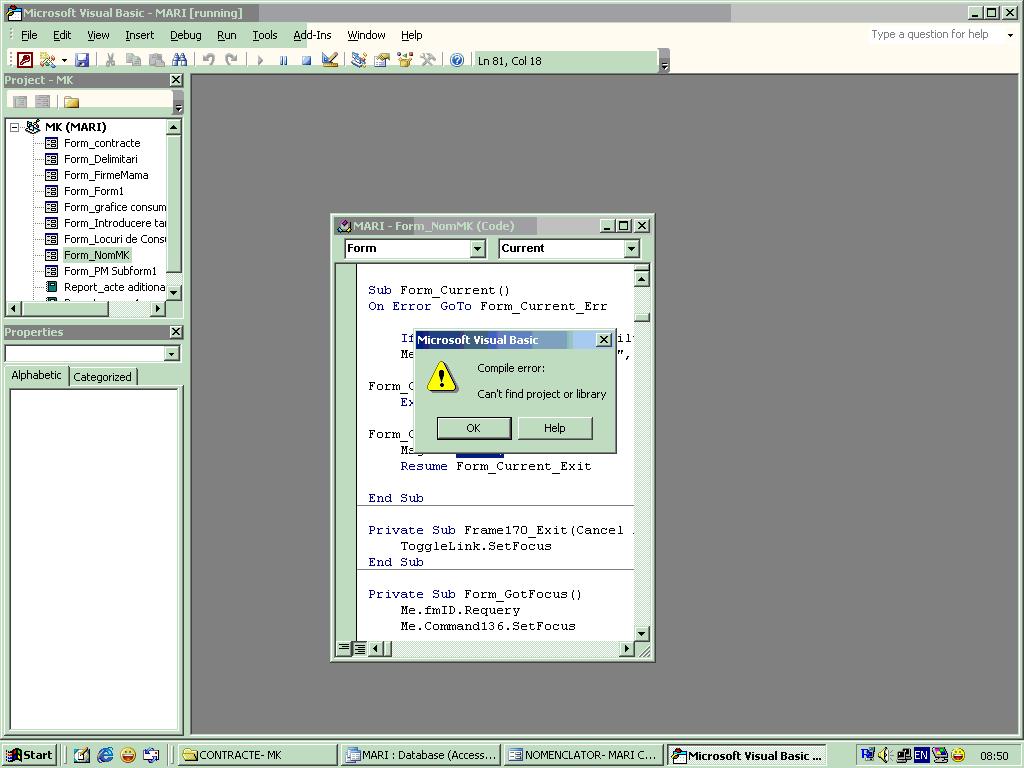Switch to the Categorized properties tab
The height and width of the screenshot is (768, 1024).
tap(103, 377)
